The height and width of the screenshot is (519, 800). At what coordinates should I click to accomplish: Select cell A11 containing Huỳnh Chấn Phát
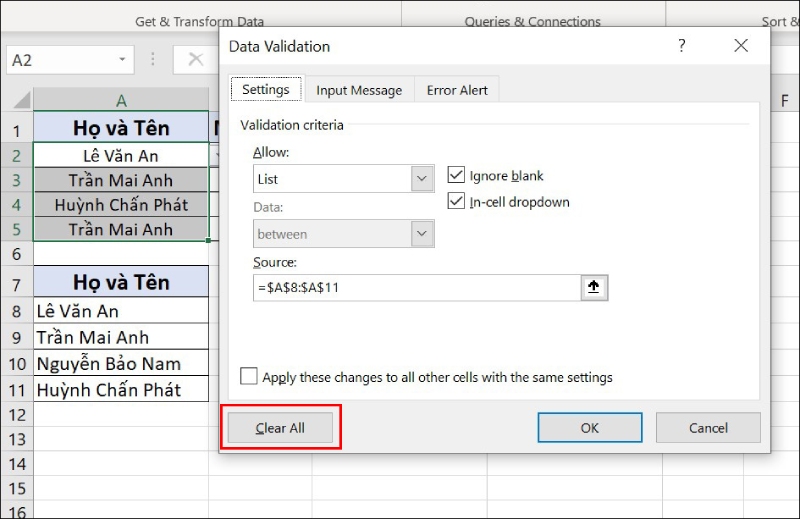[121, 389]
